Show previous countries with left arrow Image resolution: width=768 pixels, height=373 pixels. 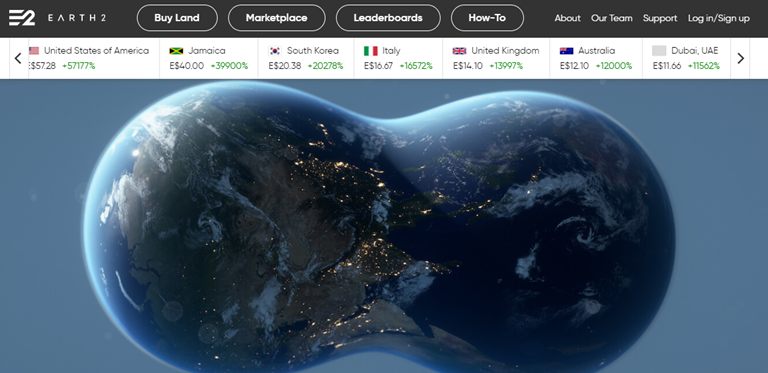18,58
